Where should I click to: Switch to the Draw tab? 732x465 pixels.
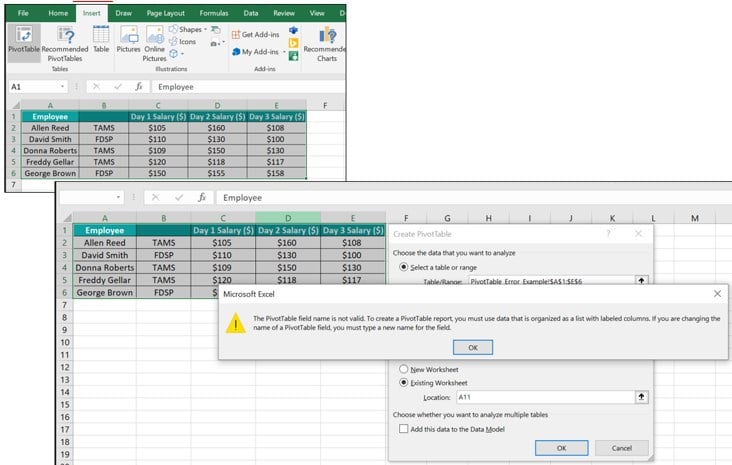123,13
